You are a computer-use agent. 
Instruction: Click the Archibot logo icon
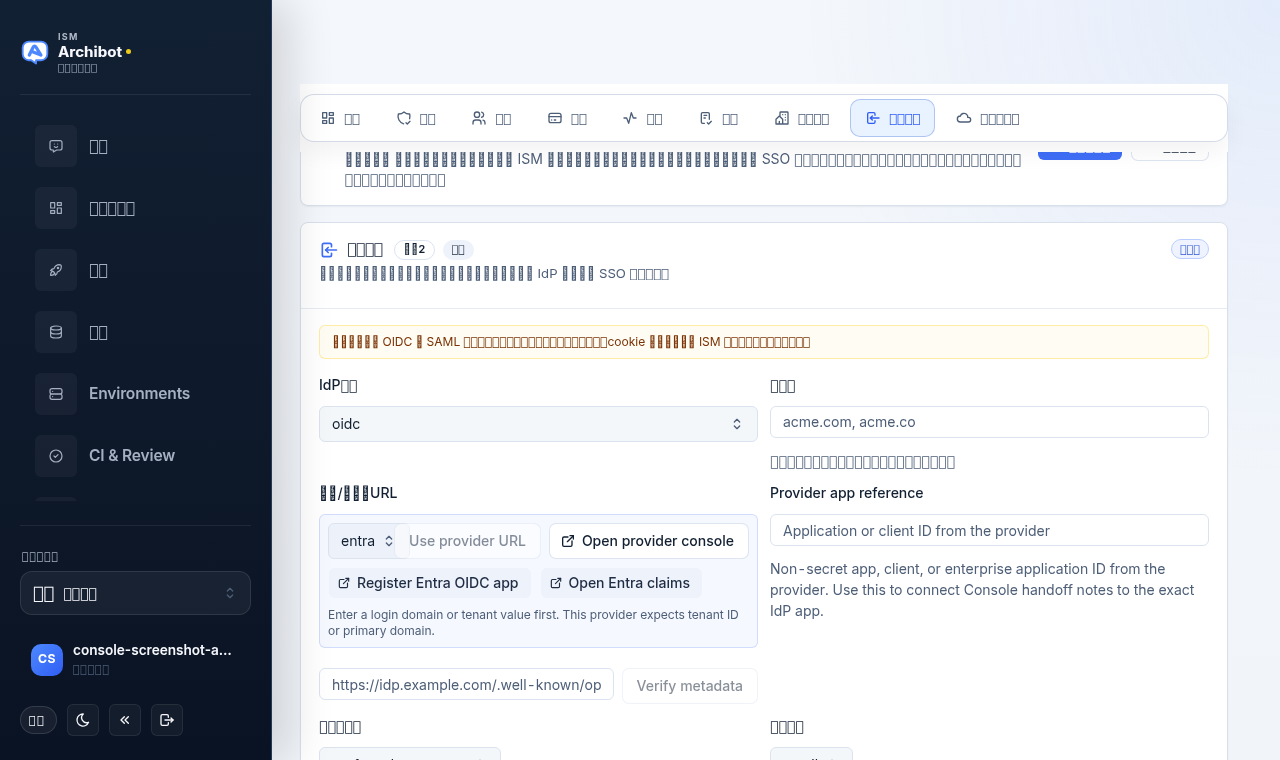tap(35, 52)
